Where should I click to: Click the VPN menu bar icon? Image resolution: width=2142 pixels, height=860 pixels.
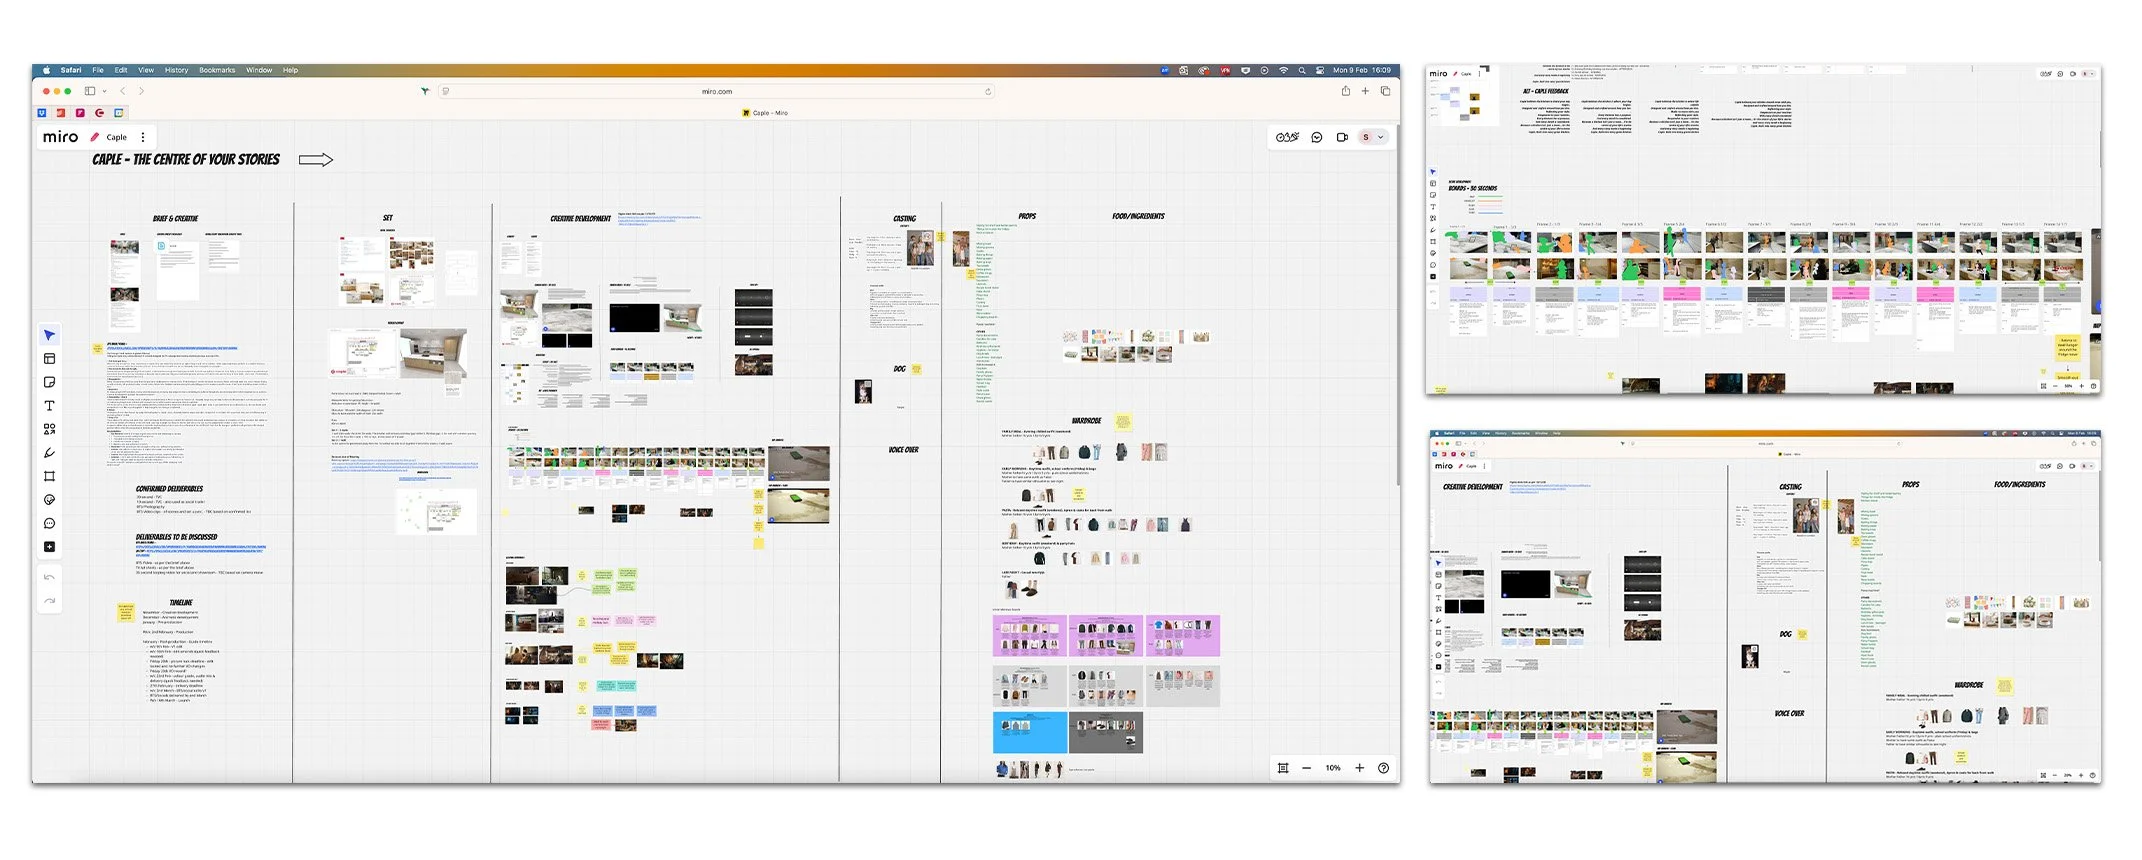(1225, 70)
